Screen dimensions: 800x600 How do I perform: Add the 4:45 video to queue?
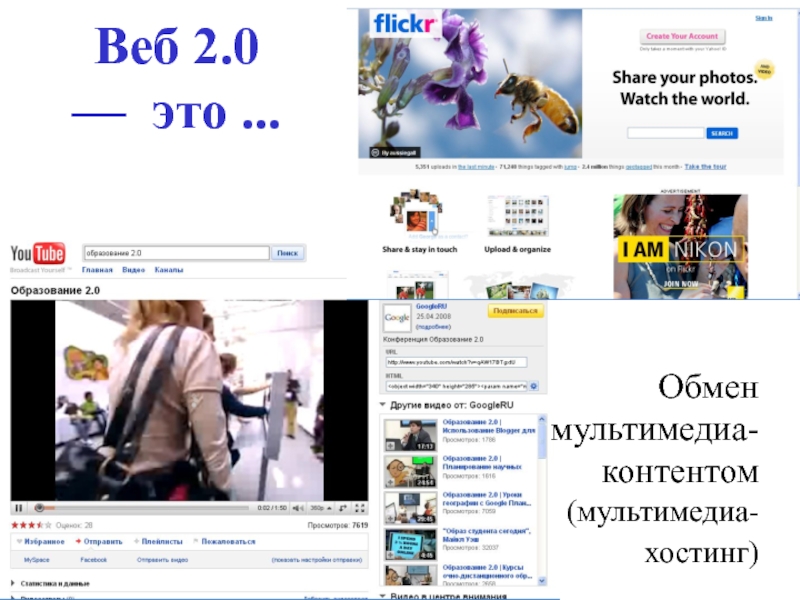[390, 555]
